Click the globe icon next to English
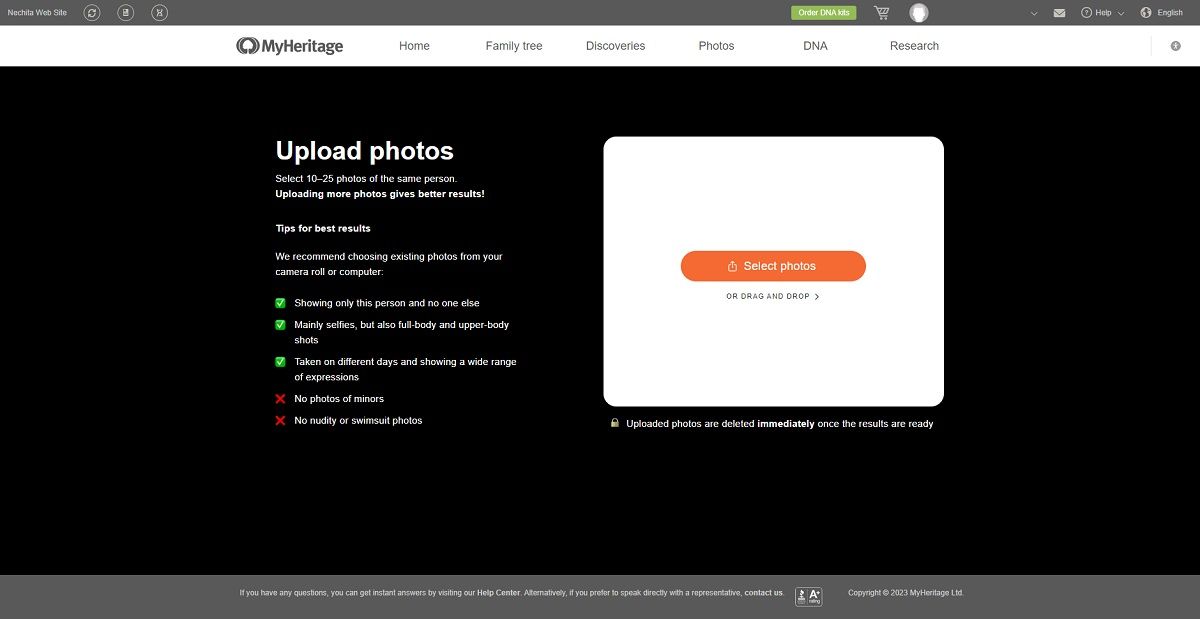Viewport: 1200px width, 619px height. coord(1144,12)
